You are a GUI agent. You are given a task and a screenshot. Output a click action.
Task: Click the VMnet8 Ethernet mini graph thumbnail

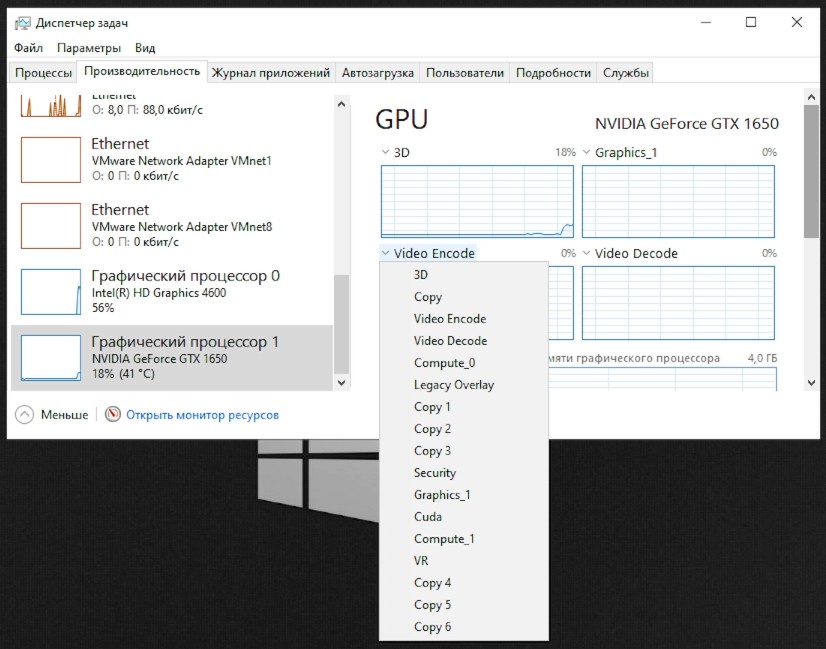pos(51,225)
